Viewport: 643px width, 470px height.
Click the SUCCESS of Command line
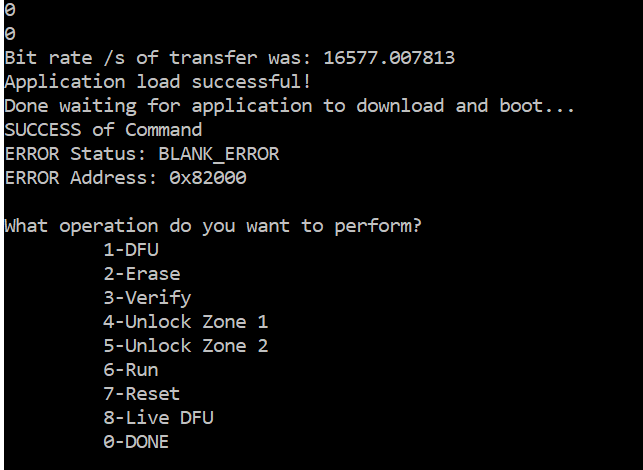pos(103,130)
